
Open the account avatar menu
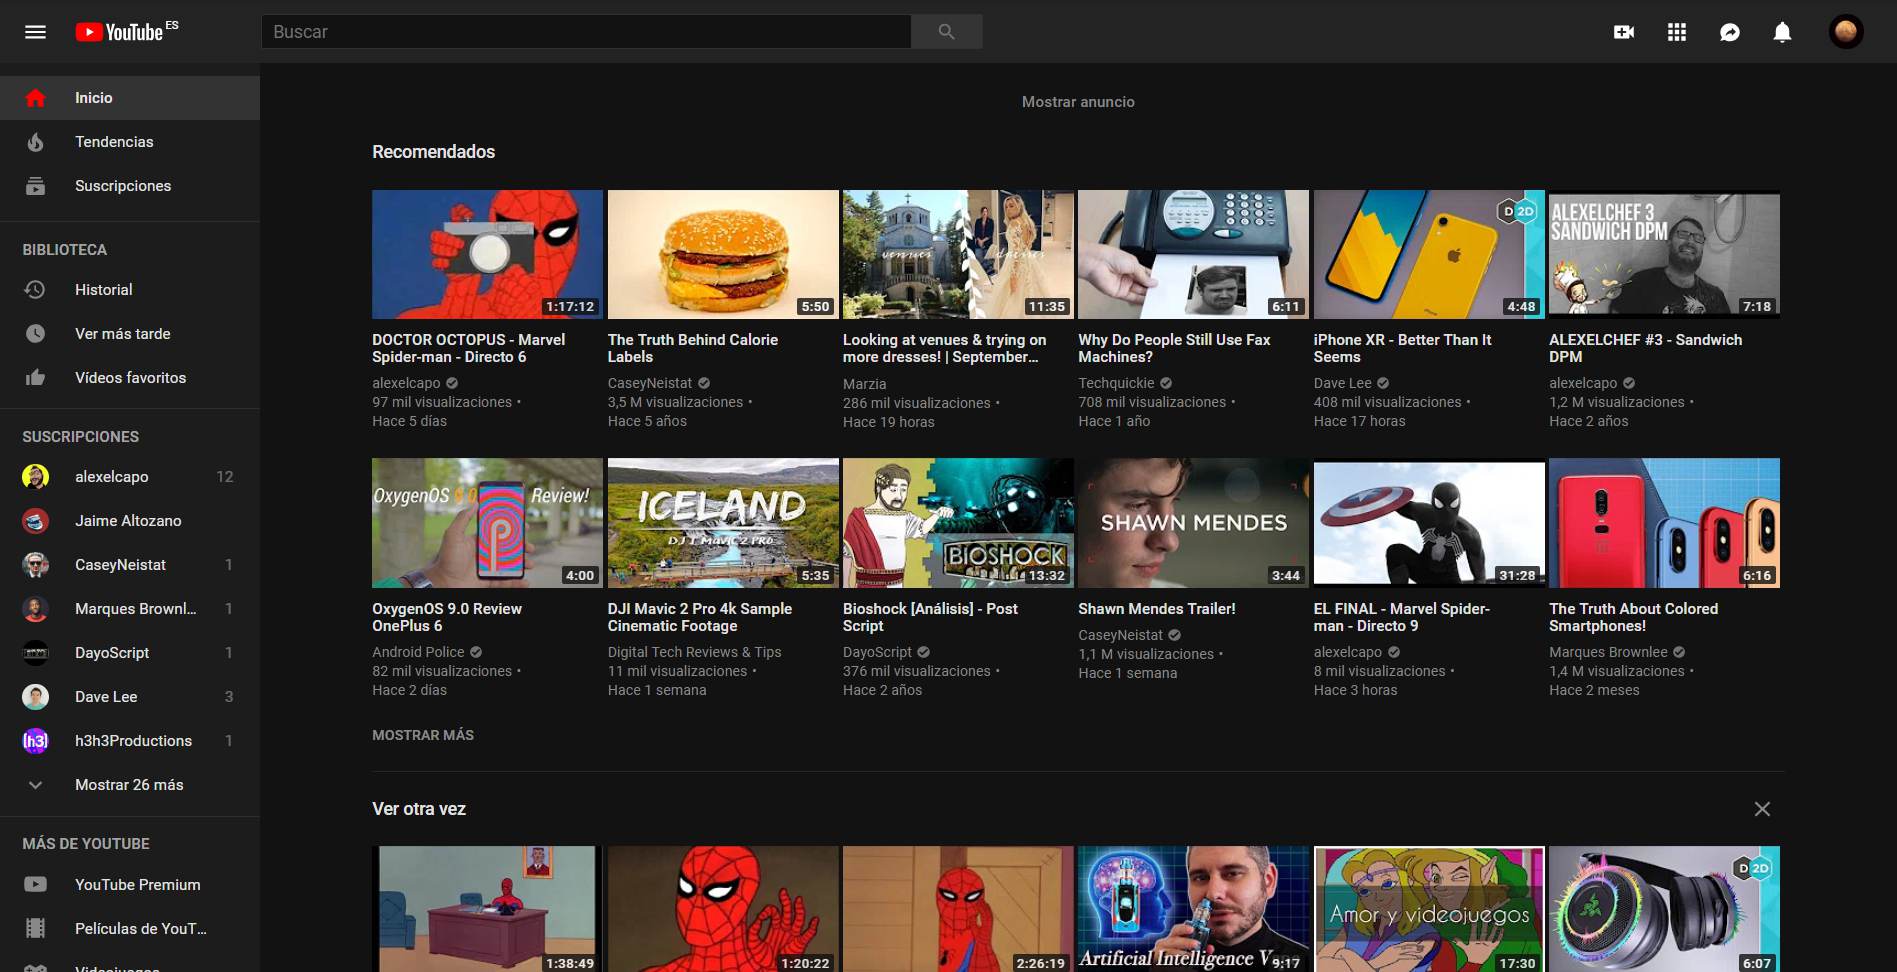tap(1846, 32)
